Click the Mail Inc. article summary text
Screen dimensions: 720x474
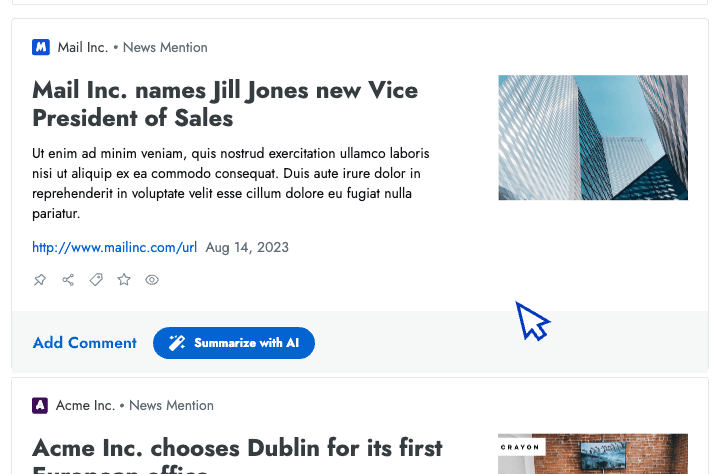tap(231, 183)
